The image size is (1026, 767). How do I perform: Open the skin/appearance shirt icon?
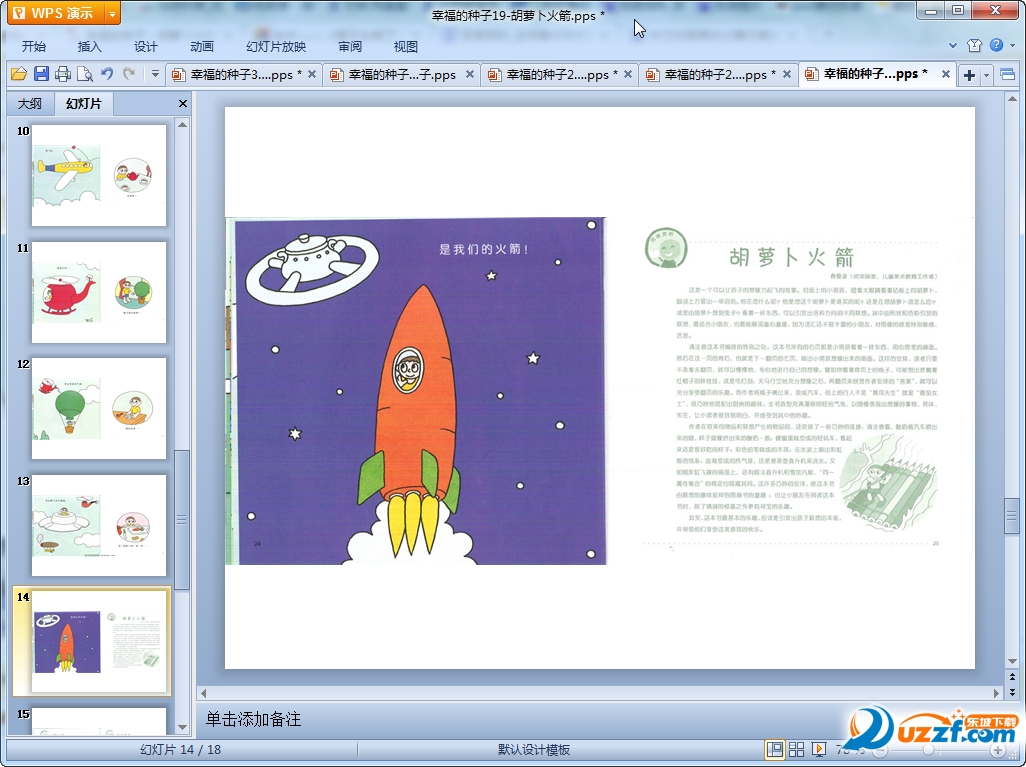[974, 45]
